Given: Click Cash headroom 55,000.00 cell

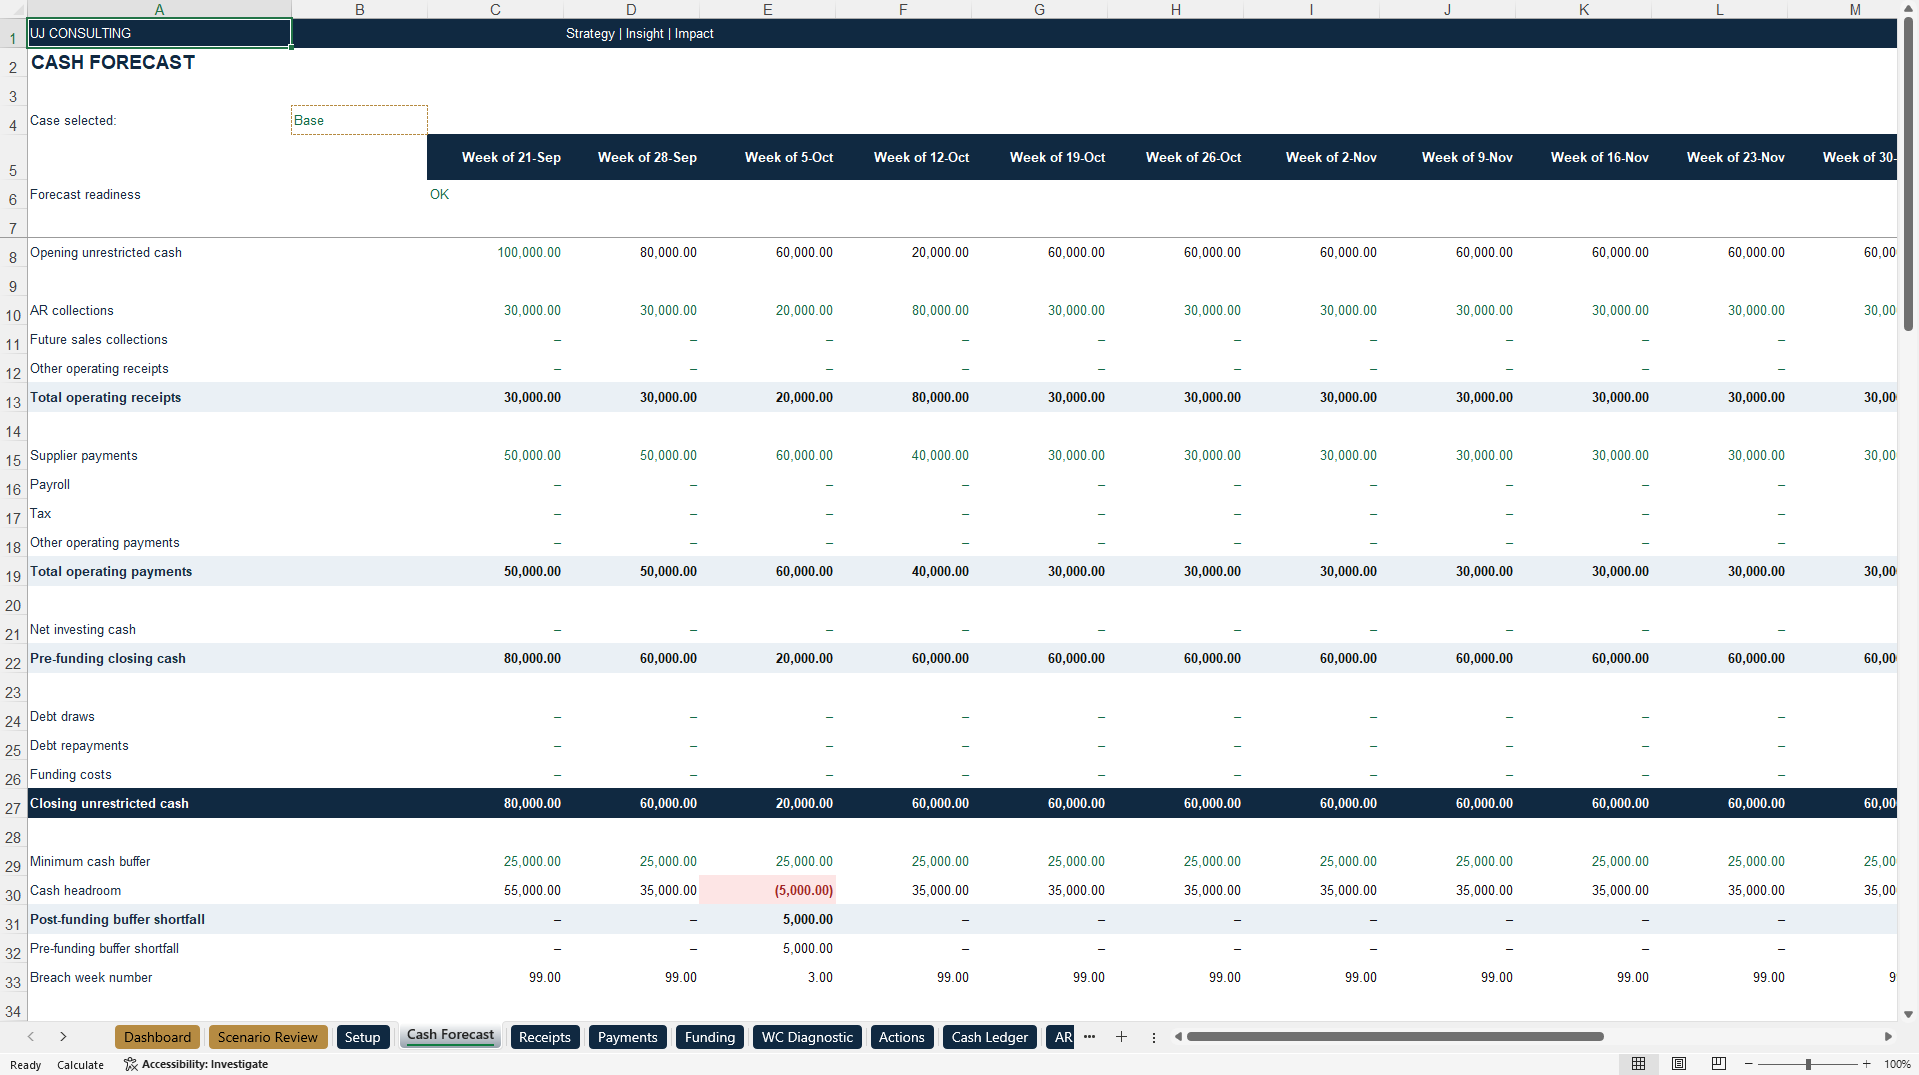Looking at the screenshot, I should (x=495, y=890).
